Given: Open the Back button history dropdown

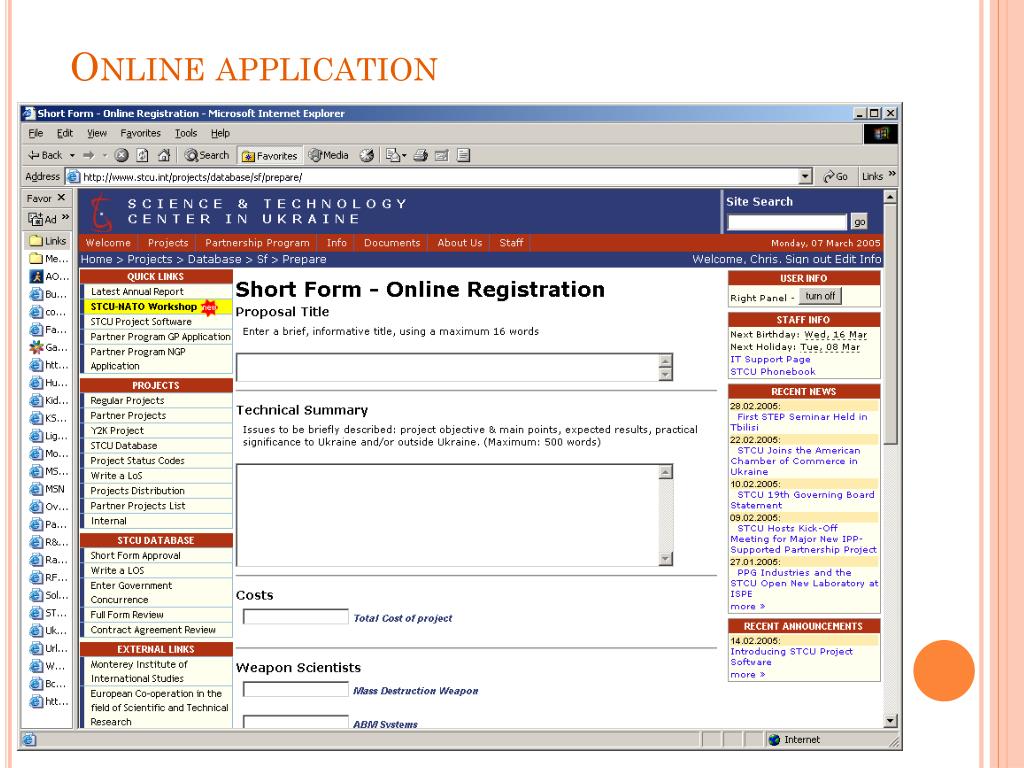Looking at the screenshot, I should point(71,155).
